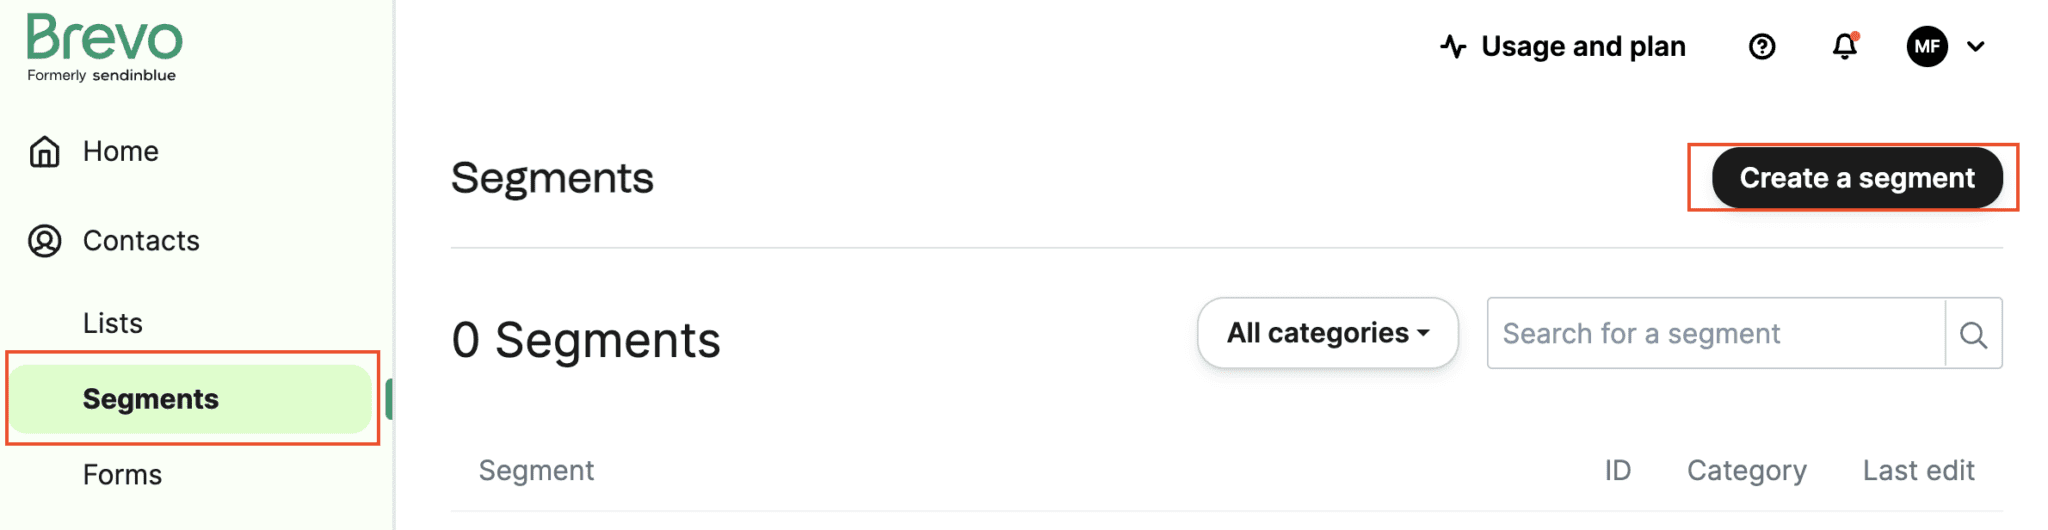The width and height of the screenshot is (2048, 530).
Task: Open the All categories dropdown
Action: coord(1327,333)
